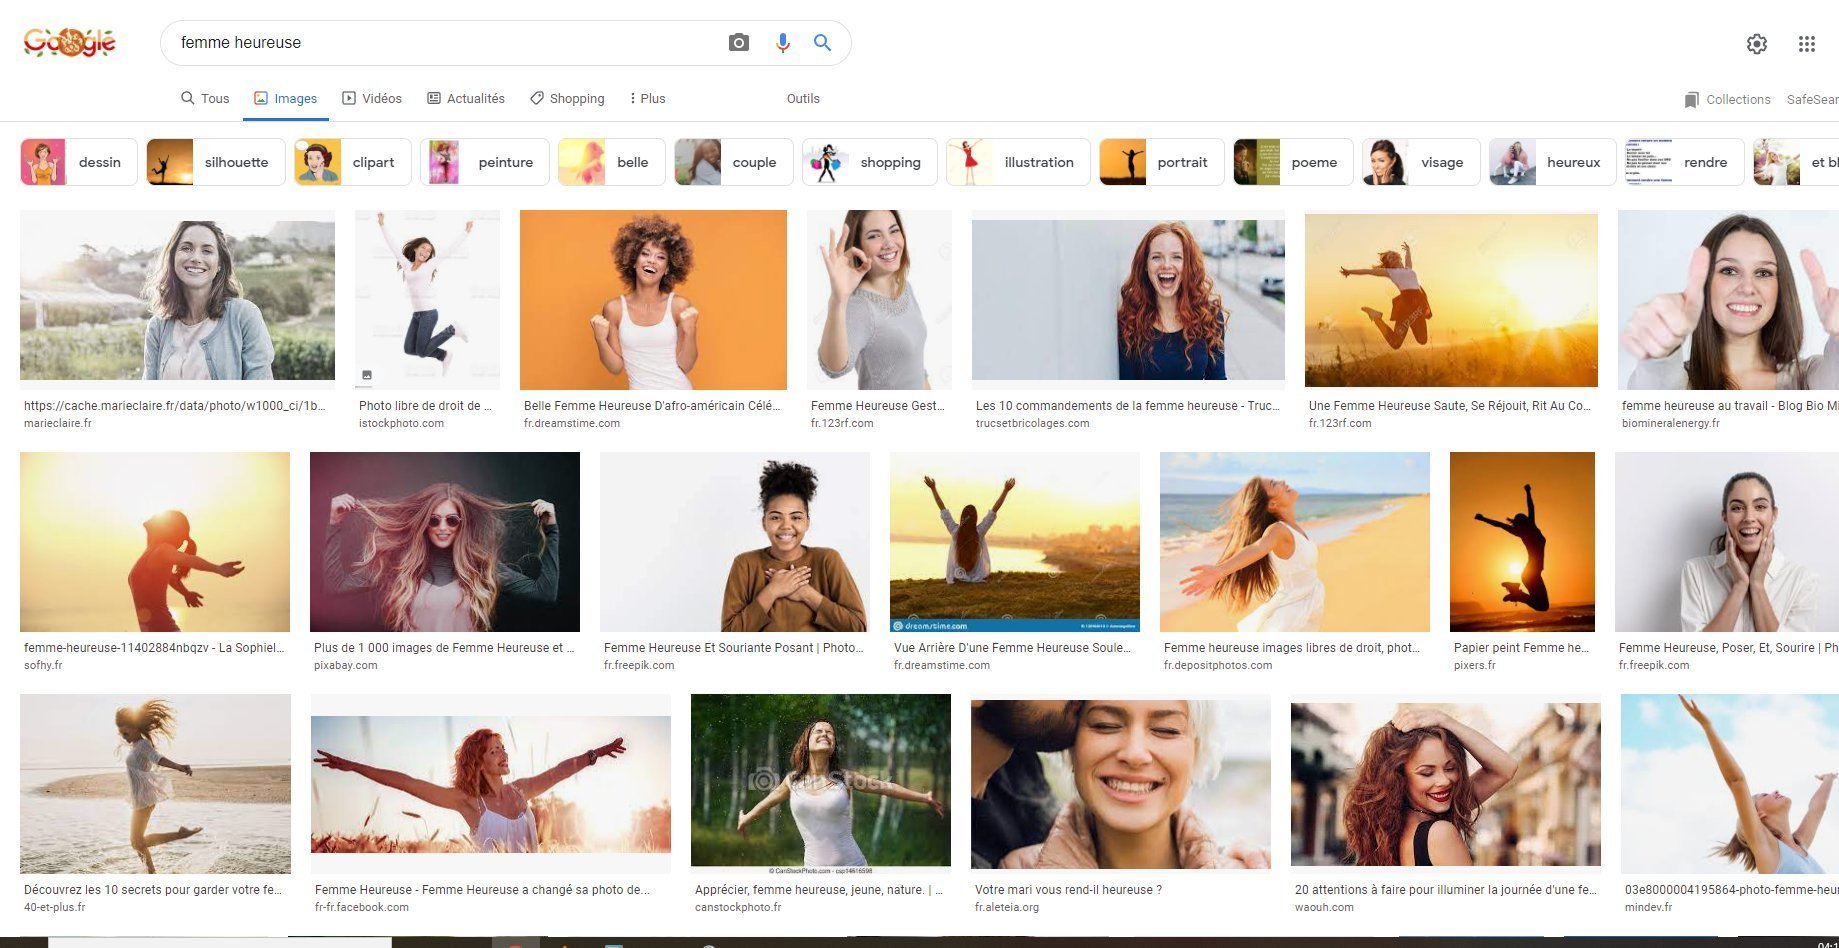Image resolution: width=1839 pixels, height=948 pixels.
Task: Click the blue magnifying glass search button
Action: click(x=822, y=43)
